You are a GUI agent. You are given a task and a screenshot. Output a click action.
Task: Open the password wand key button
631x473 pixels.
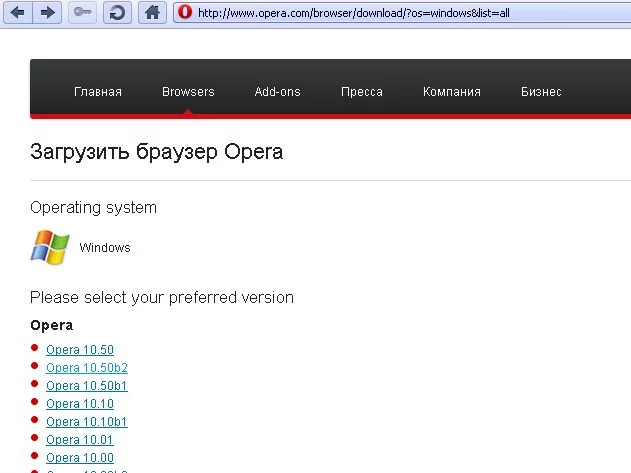[82, 13]
